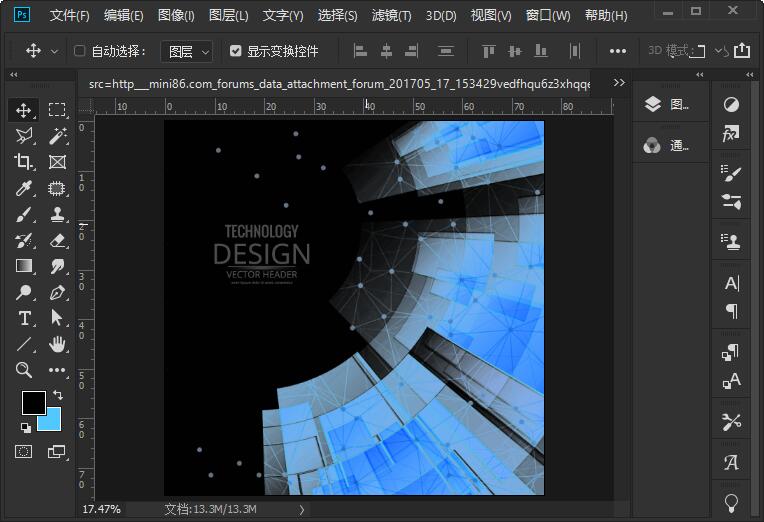This screenshot has width=764, height=522.
Task: Open the 帮助(H) menu
Action: click(x=606, y=16)
